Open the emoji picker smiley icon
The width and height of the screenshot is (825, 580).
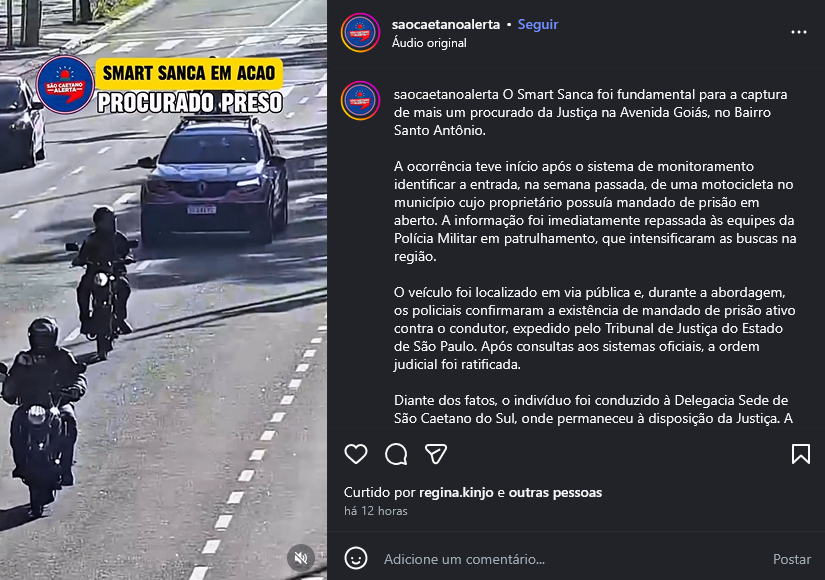pyautogui.click(x=356, y=558)
